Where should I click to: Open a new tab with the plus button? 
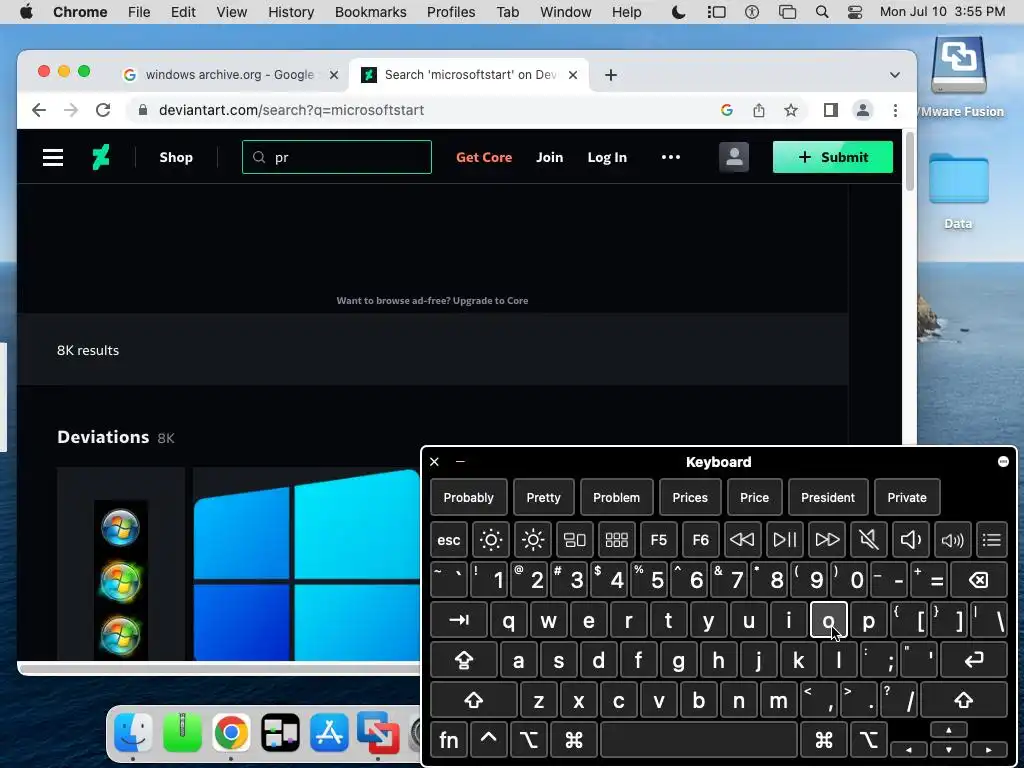pyautogui.click(x=611, y=75)
